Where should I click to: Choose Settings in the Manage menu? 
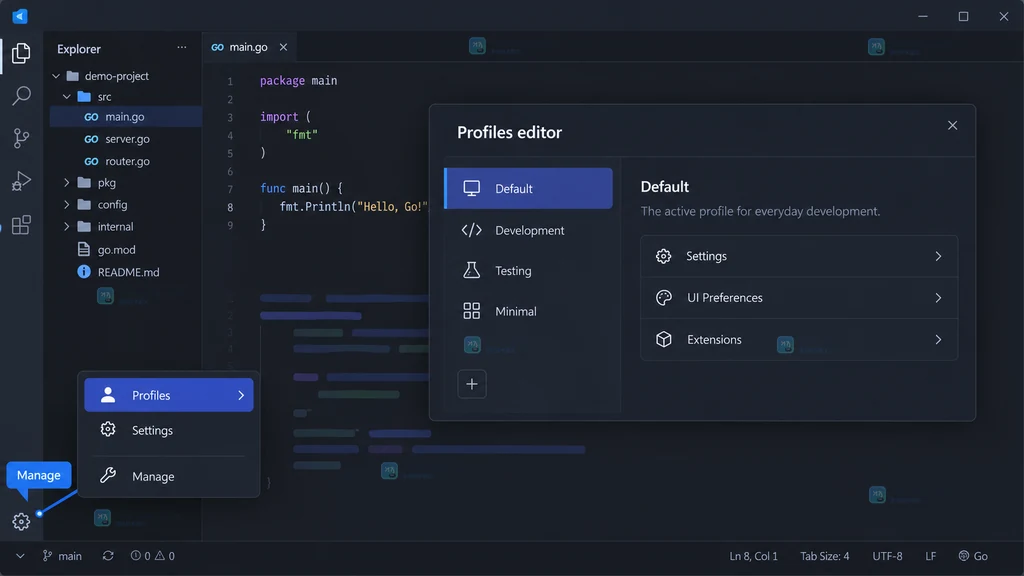pos(168,430)
